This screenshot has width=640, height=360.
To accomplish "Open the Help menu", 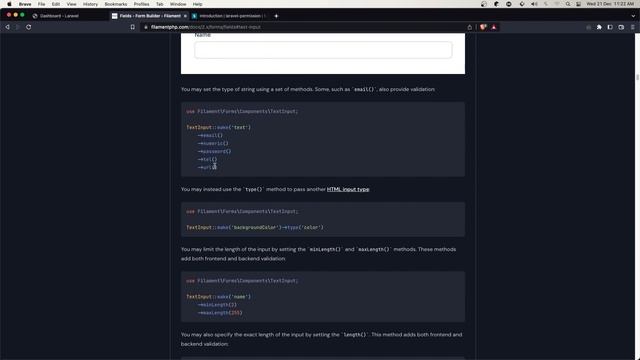I will [x=198, y=4].
